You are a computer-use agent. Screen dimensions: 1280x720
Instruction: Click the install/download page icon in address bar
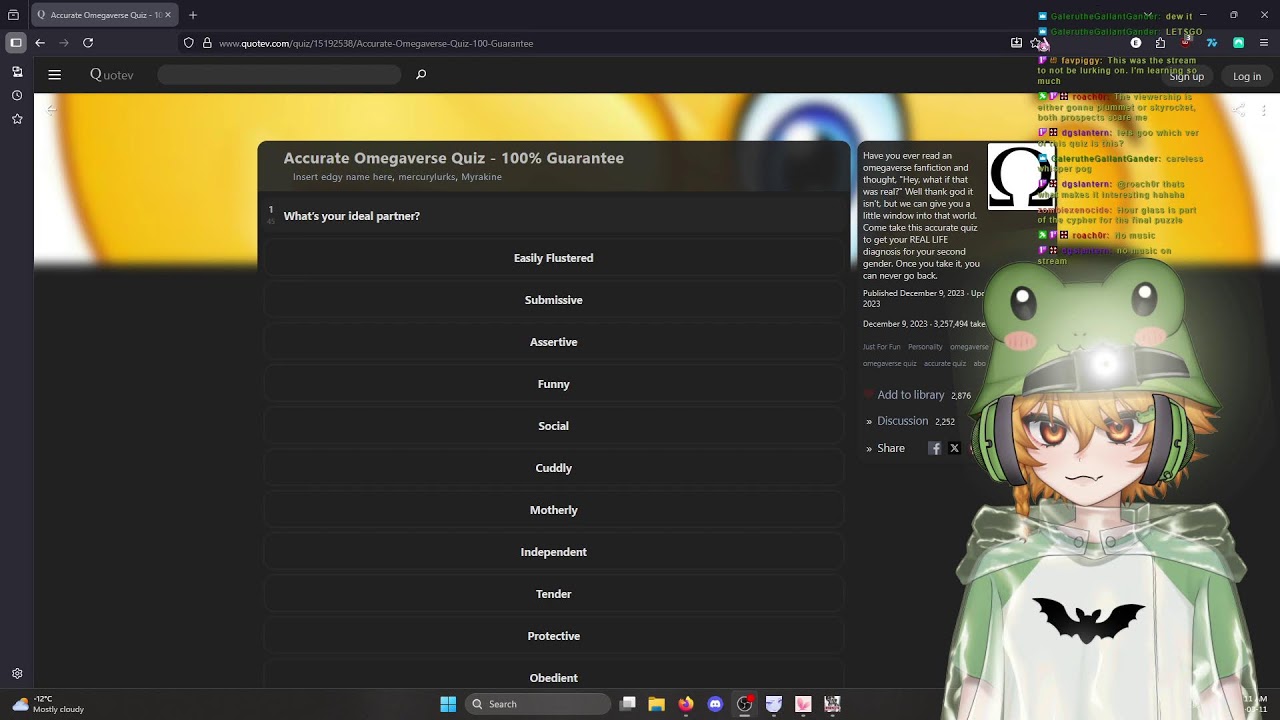click(1016, 43)
